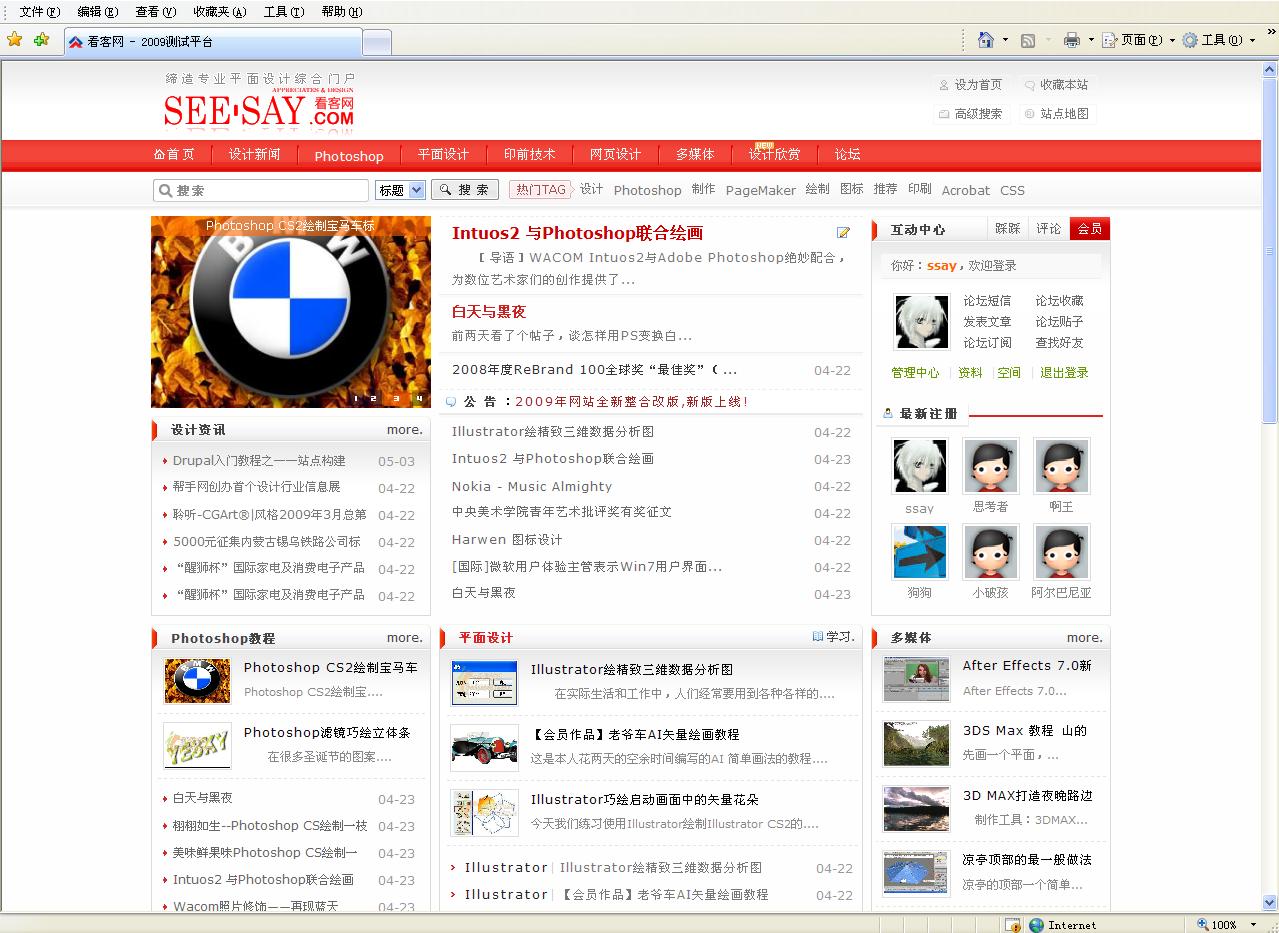Image resolution: width=1279 pixels, height=933 pixels.
Task: Open the 查看 (View) menu
Action: pos(155,12)
